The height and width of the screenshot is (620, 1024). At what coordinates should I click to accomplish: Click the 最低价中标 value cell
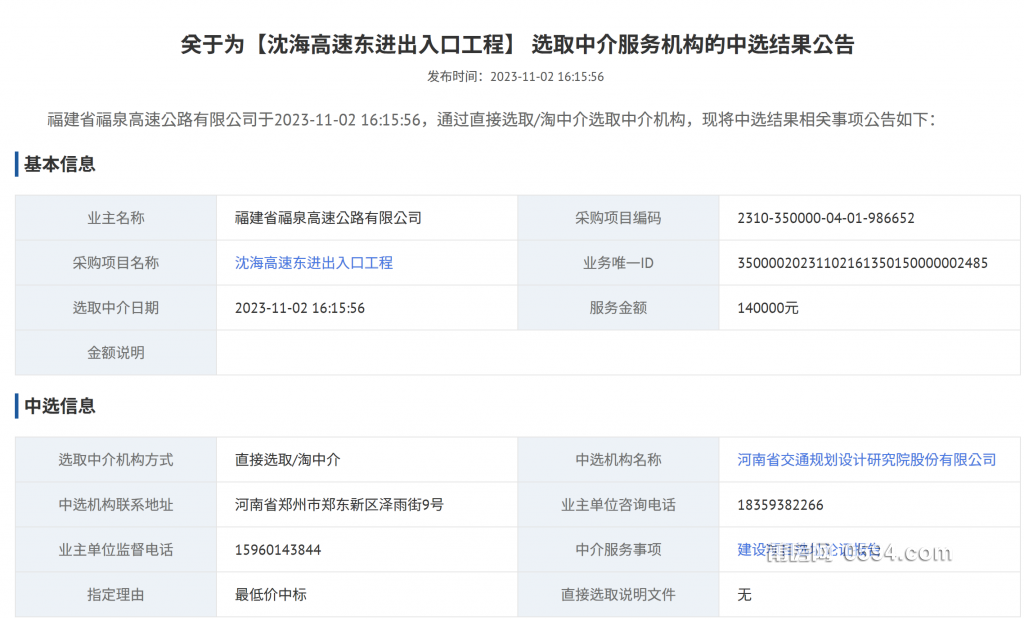(367, 595)
